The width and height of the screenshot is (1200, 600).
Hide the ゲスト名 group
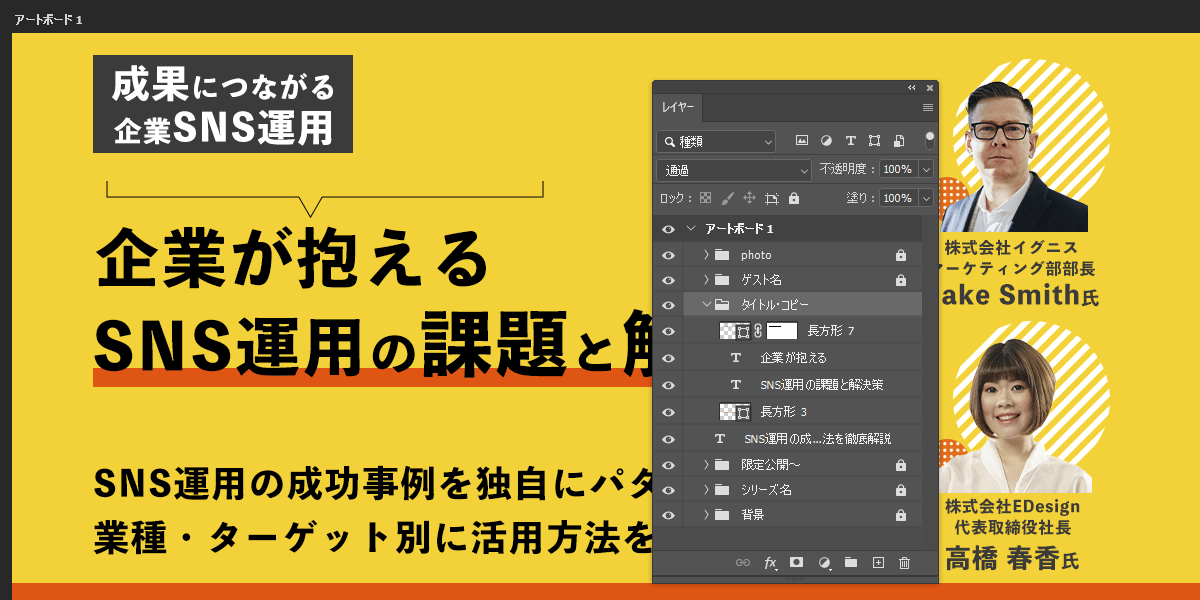coord(668,280)
